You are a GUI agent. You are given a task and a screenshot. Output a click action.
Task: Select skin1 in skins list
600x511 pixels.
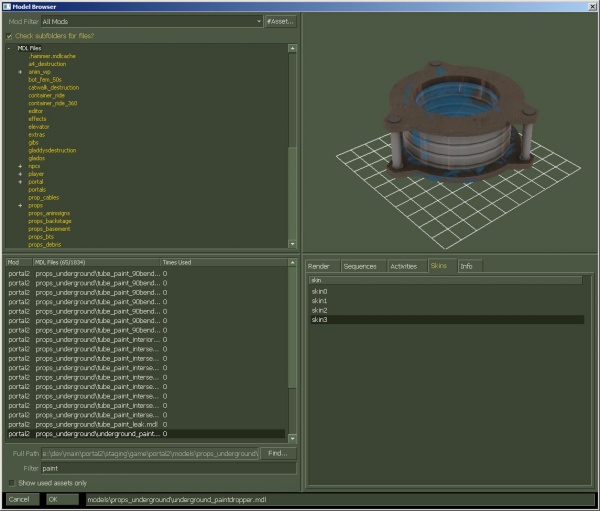[x=447, y=301]
